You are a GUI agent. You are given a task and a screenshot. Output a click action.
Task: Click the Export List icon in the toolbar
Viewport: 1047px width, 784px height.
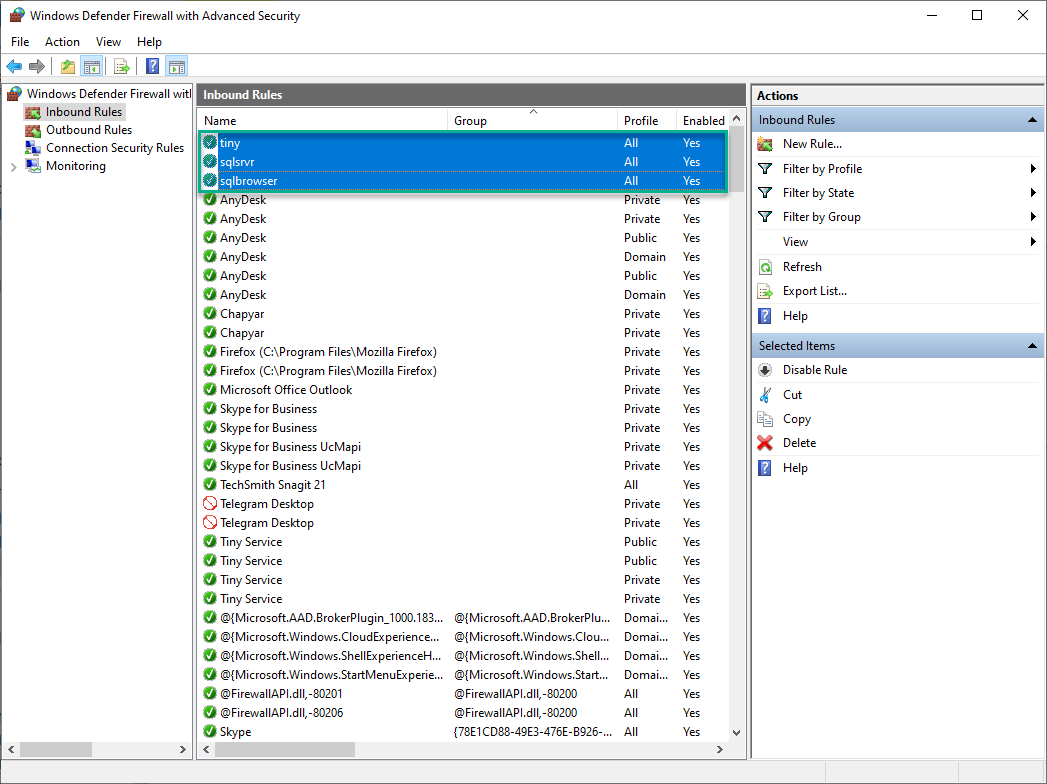click(x=122, y=66)
